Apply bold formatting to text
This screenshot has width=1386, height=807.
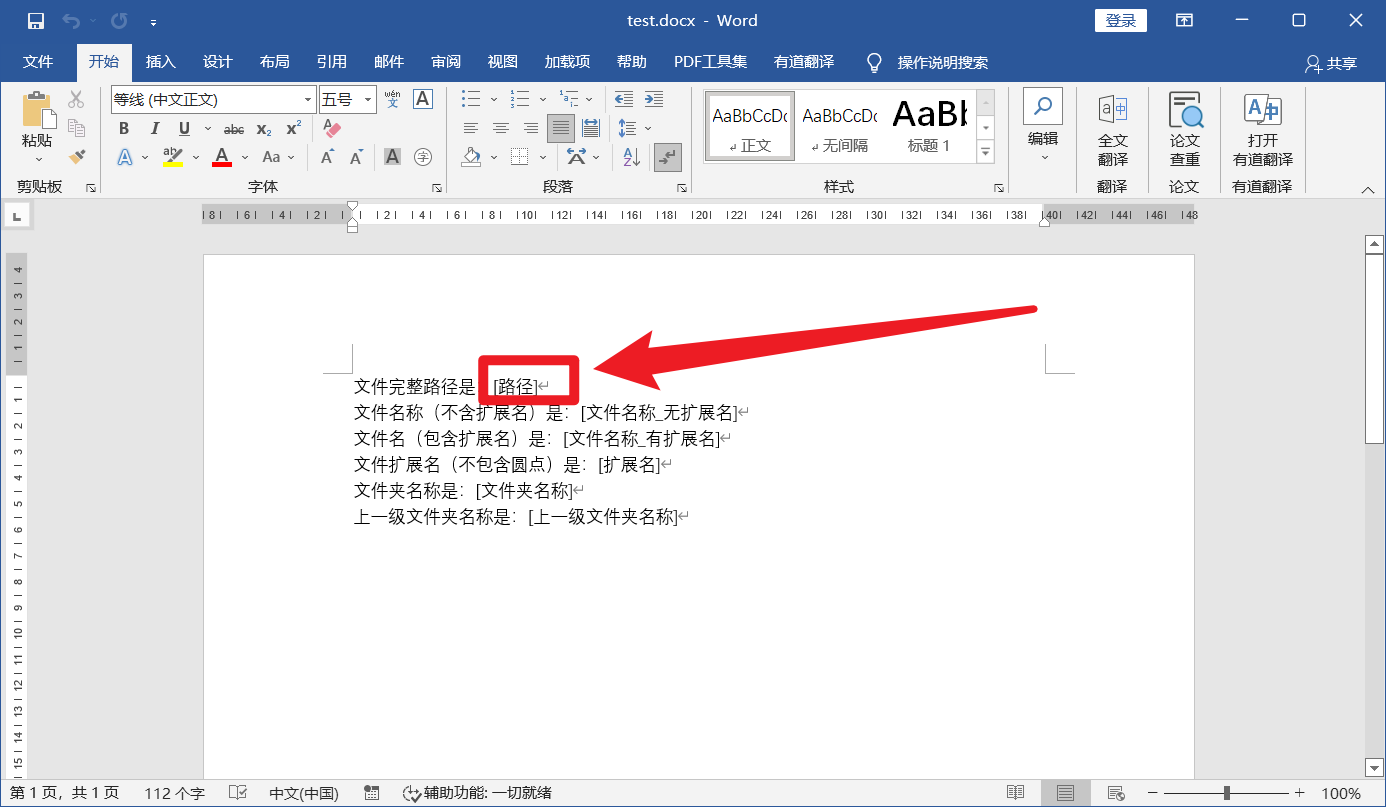pos(124,128)
